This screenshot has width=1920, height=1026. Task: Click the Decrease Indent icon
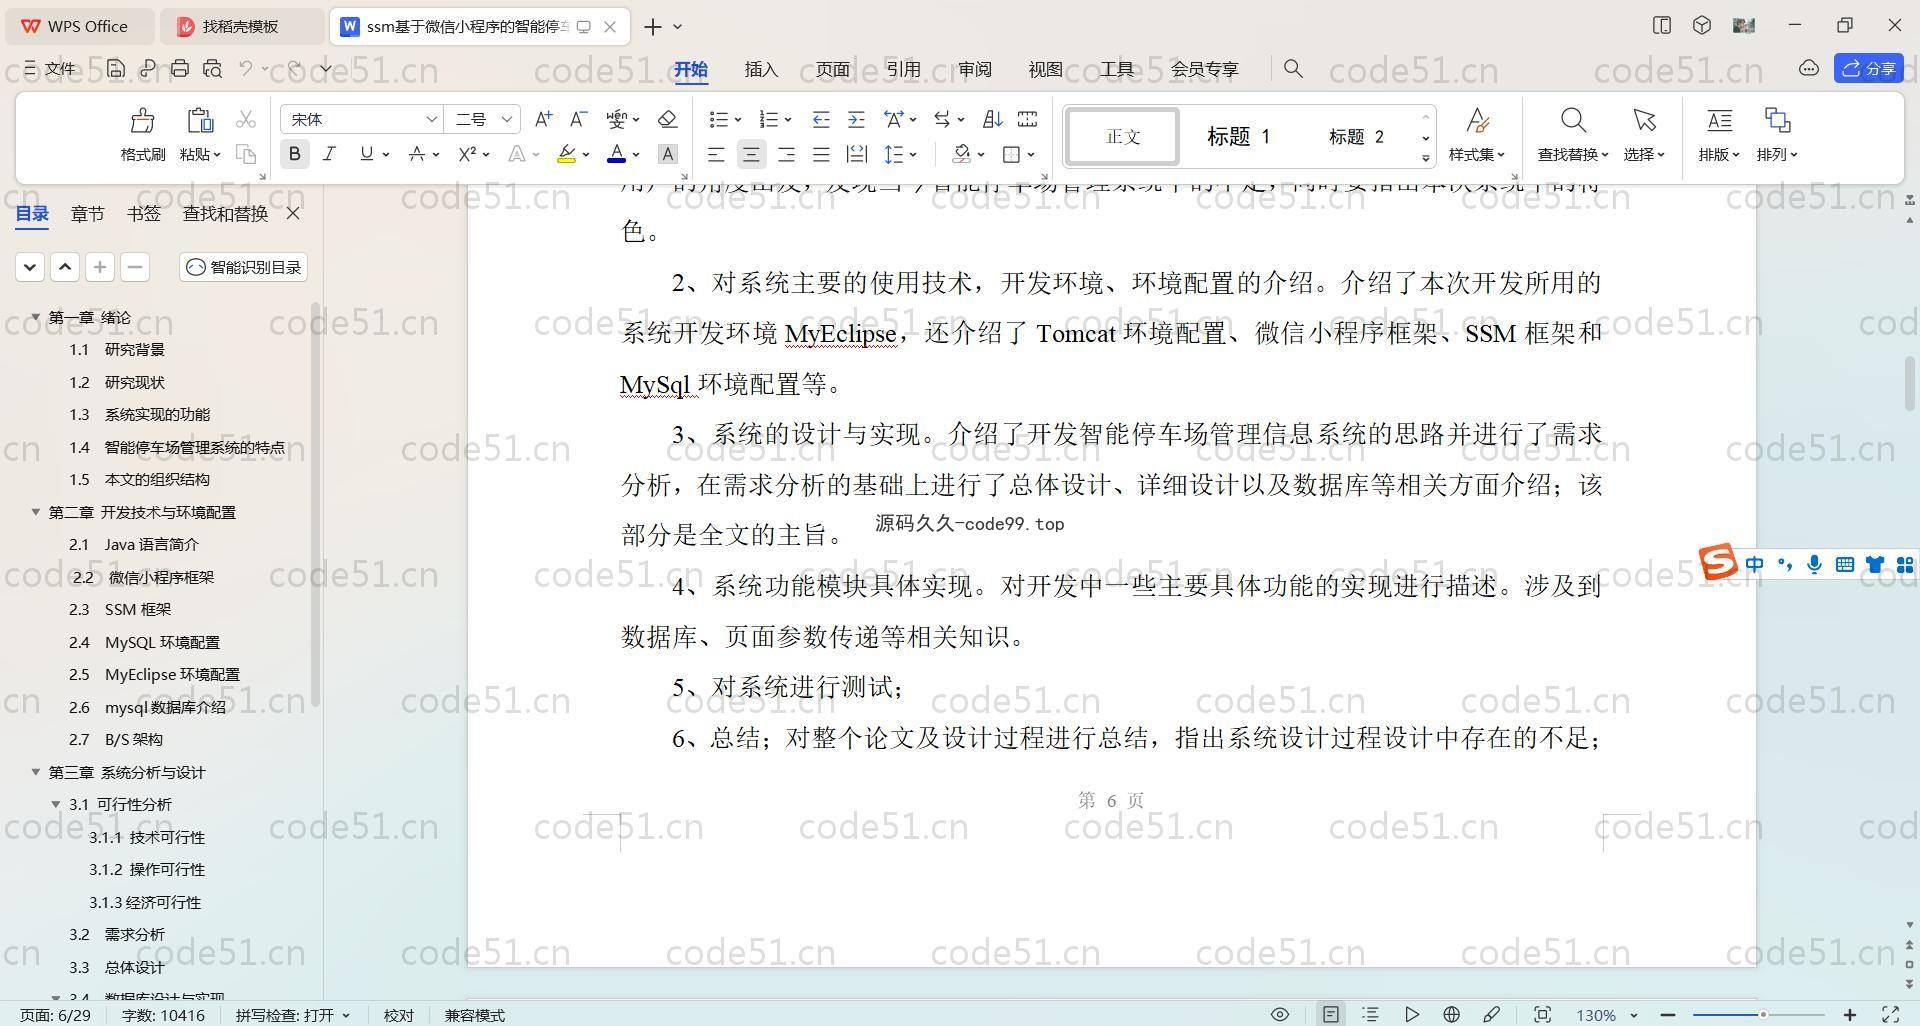click(821, 119)
